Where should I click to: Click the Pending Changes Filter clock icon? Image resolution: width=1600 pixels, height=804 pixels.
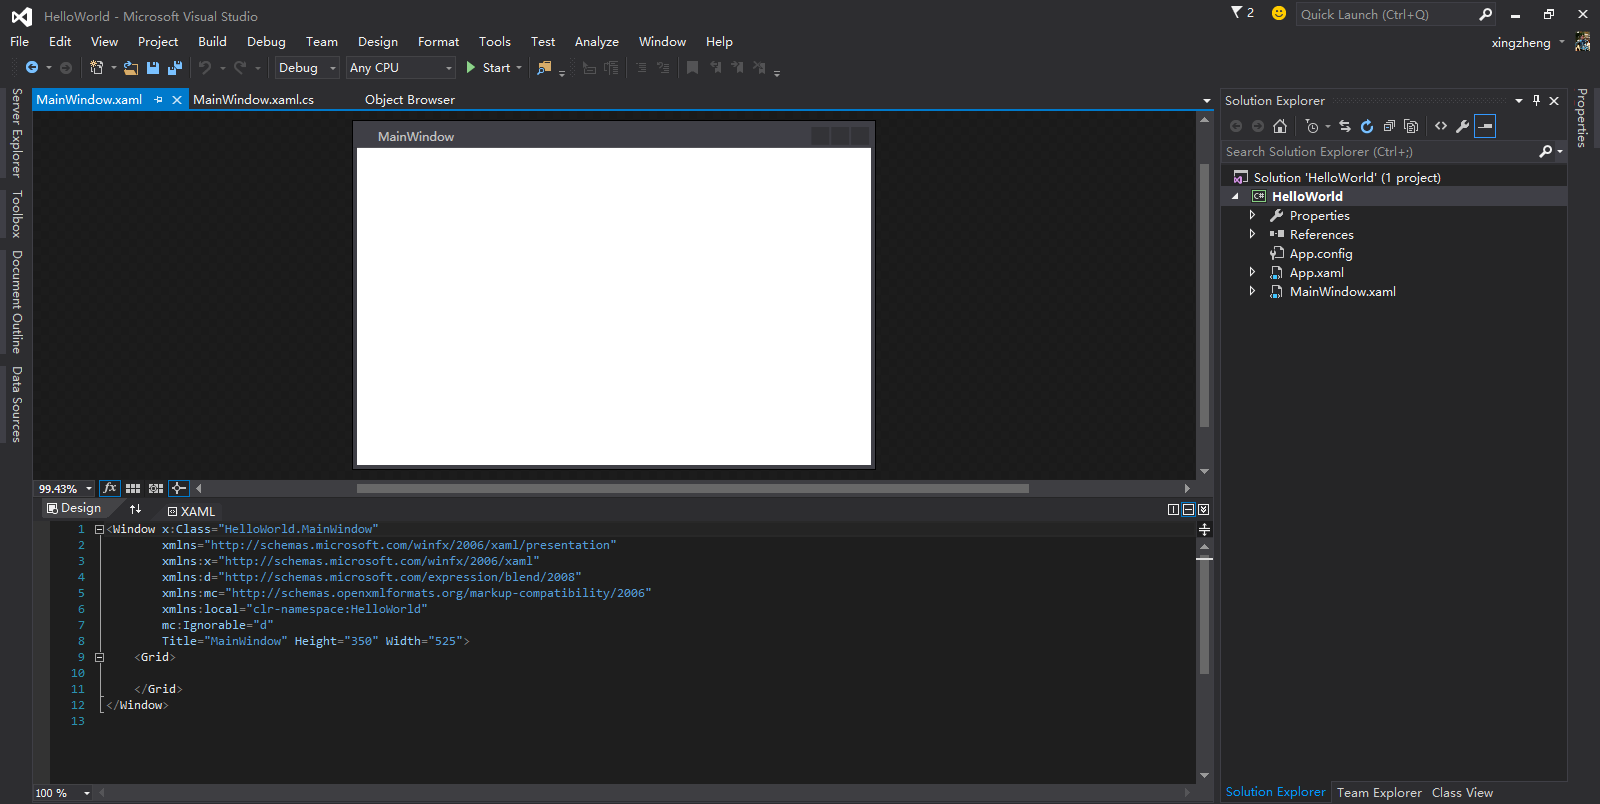click(1312, 126)
